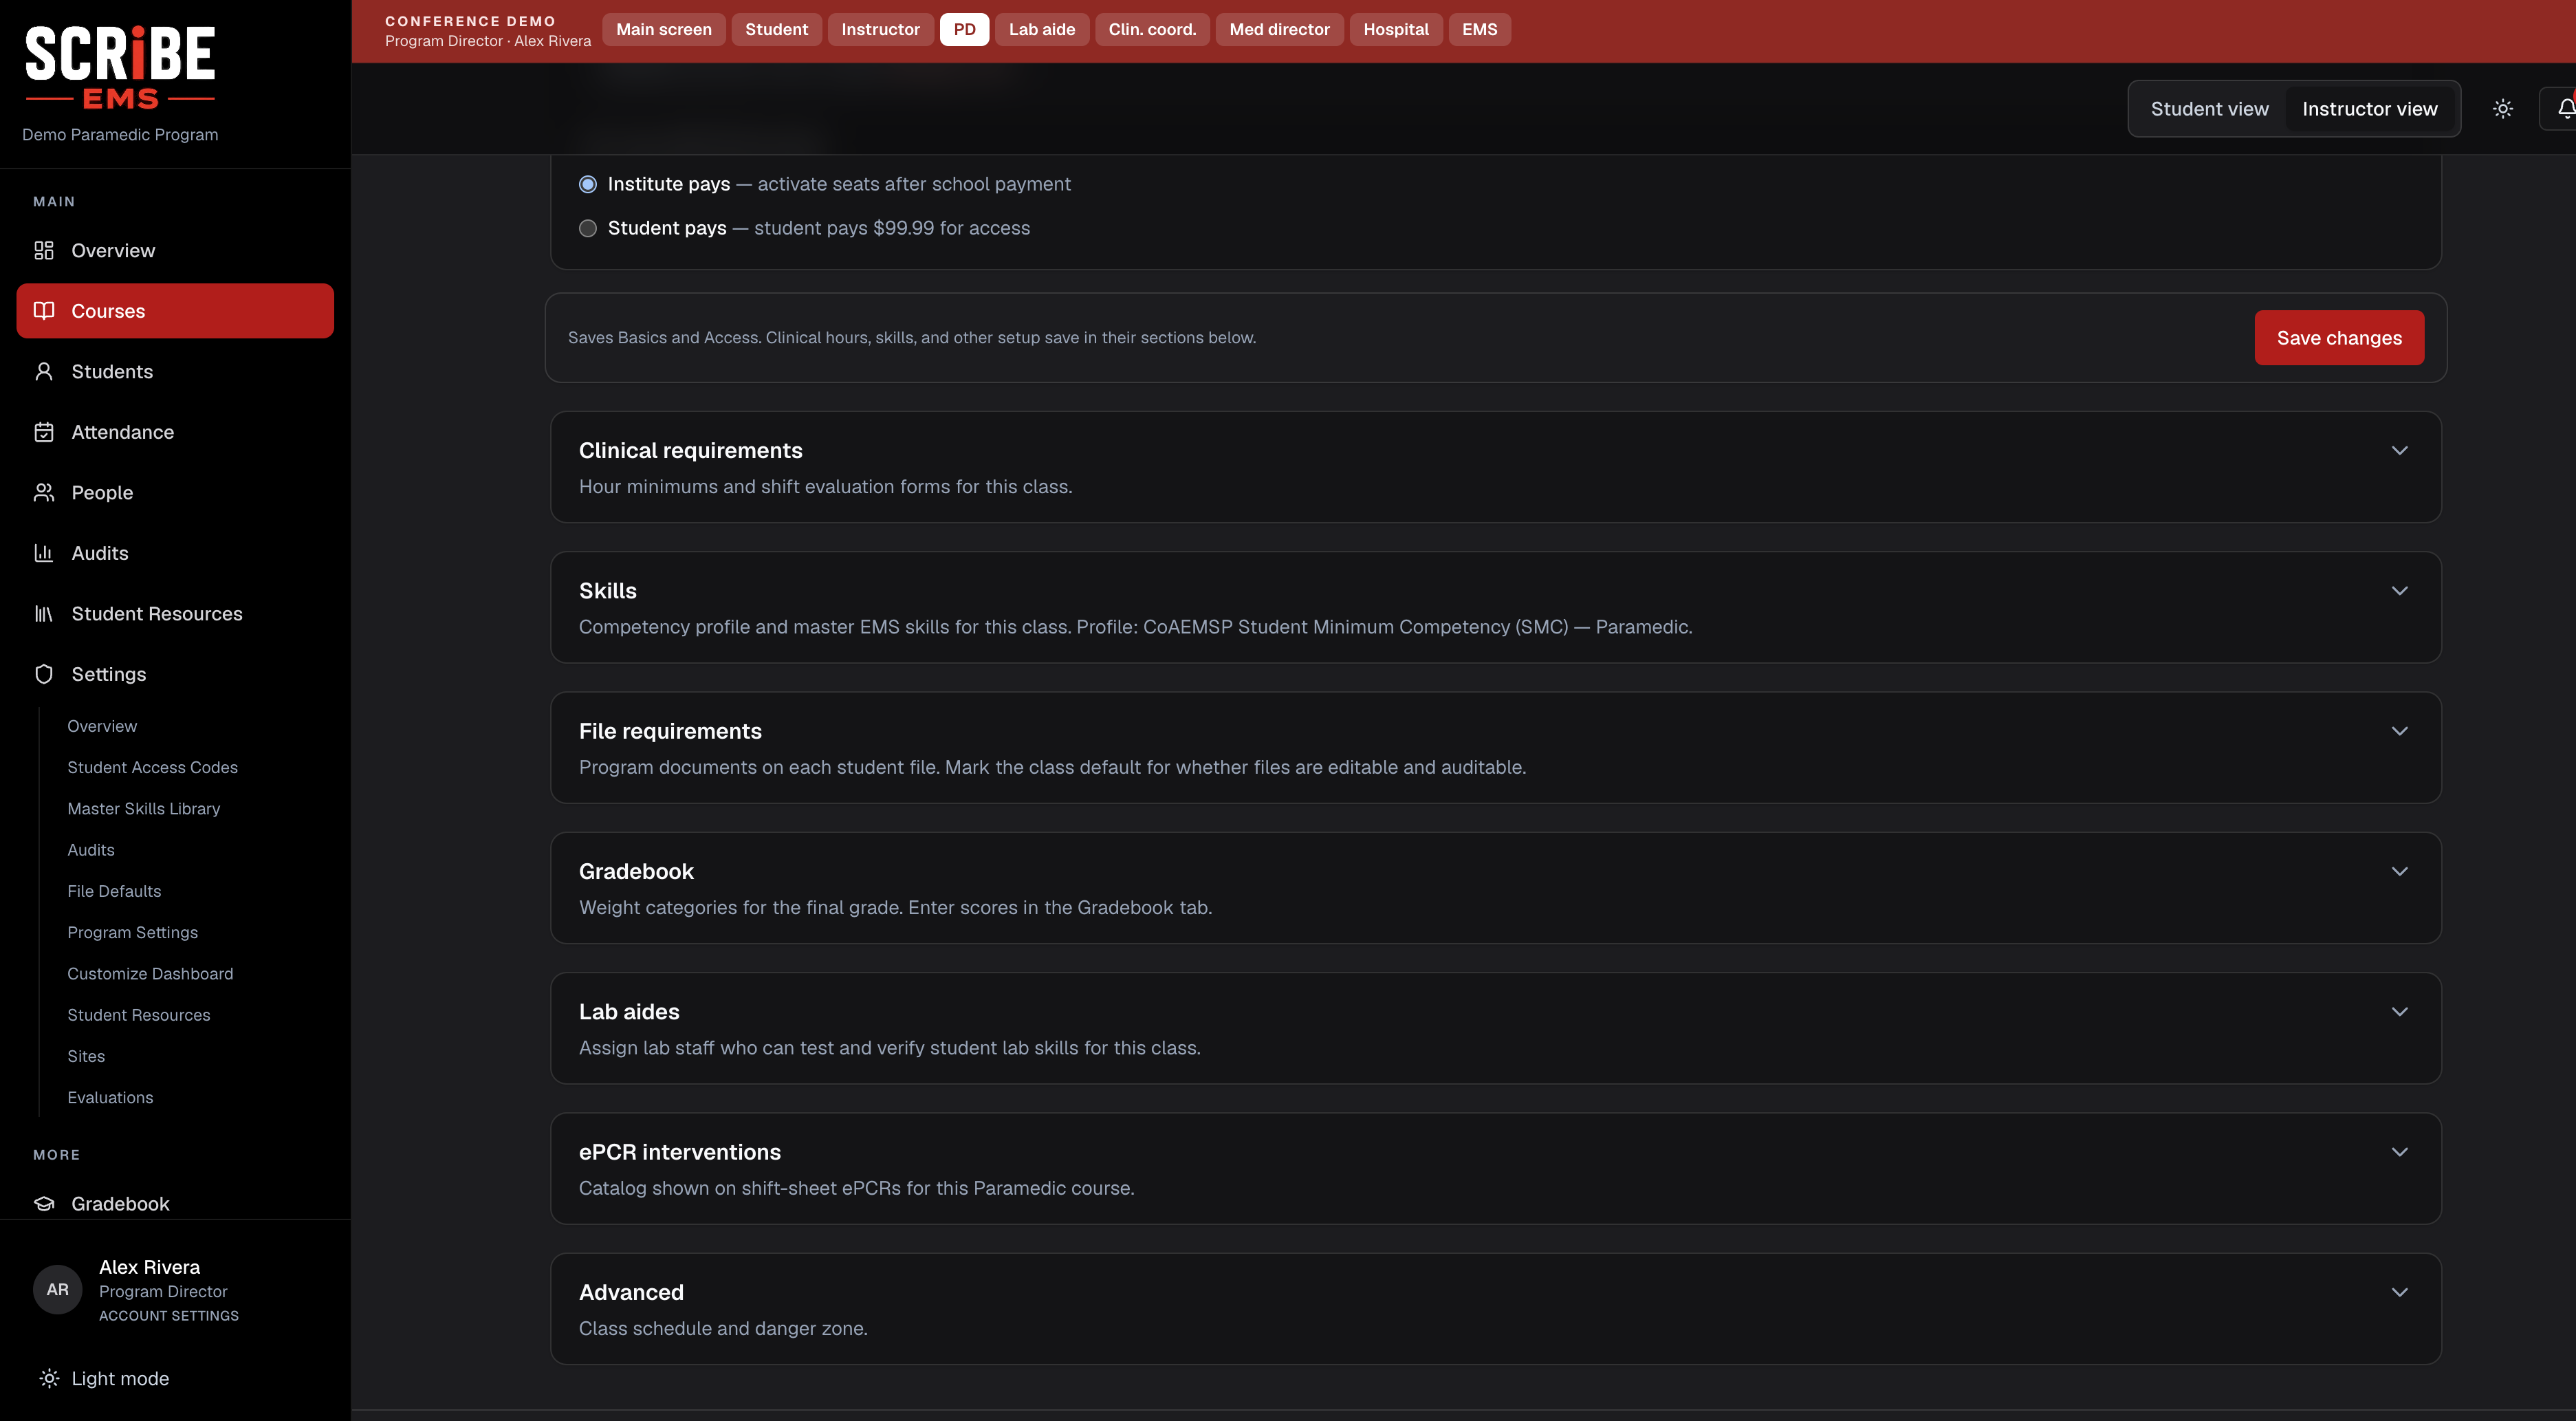This screenshot has height=1421, width=2576.
Task: Expand the Skills section chevron
Action: [x=2399, y=591]
